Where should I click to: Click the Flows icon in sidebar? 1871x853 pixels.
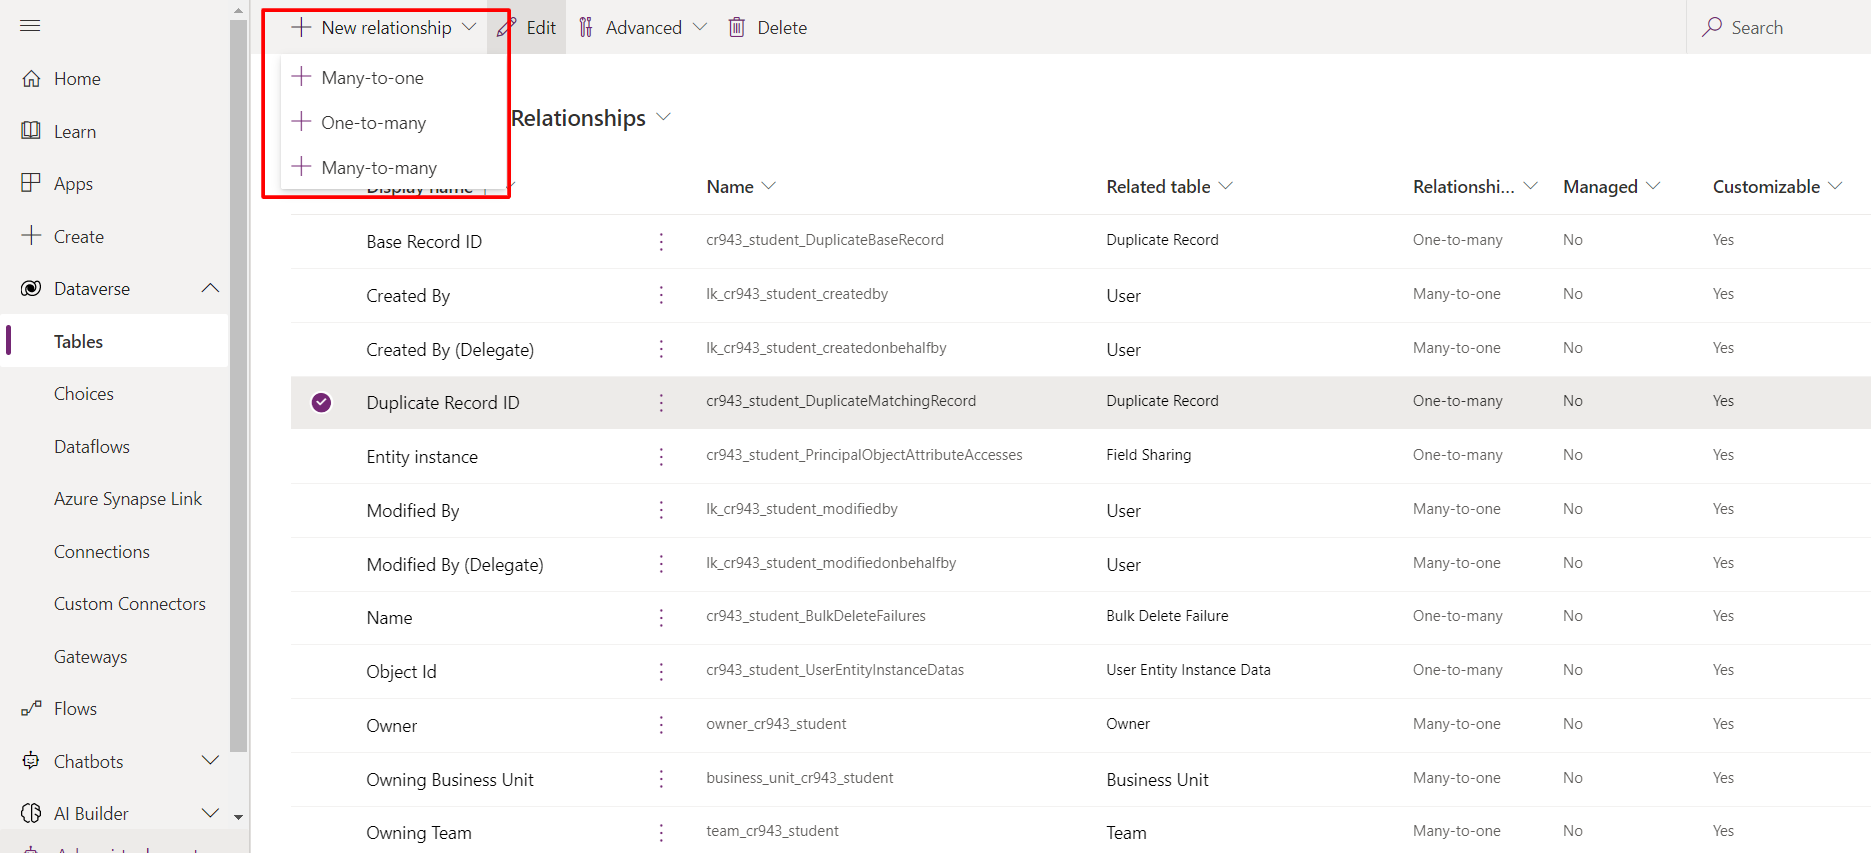(x=31, y=708)
